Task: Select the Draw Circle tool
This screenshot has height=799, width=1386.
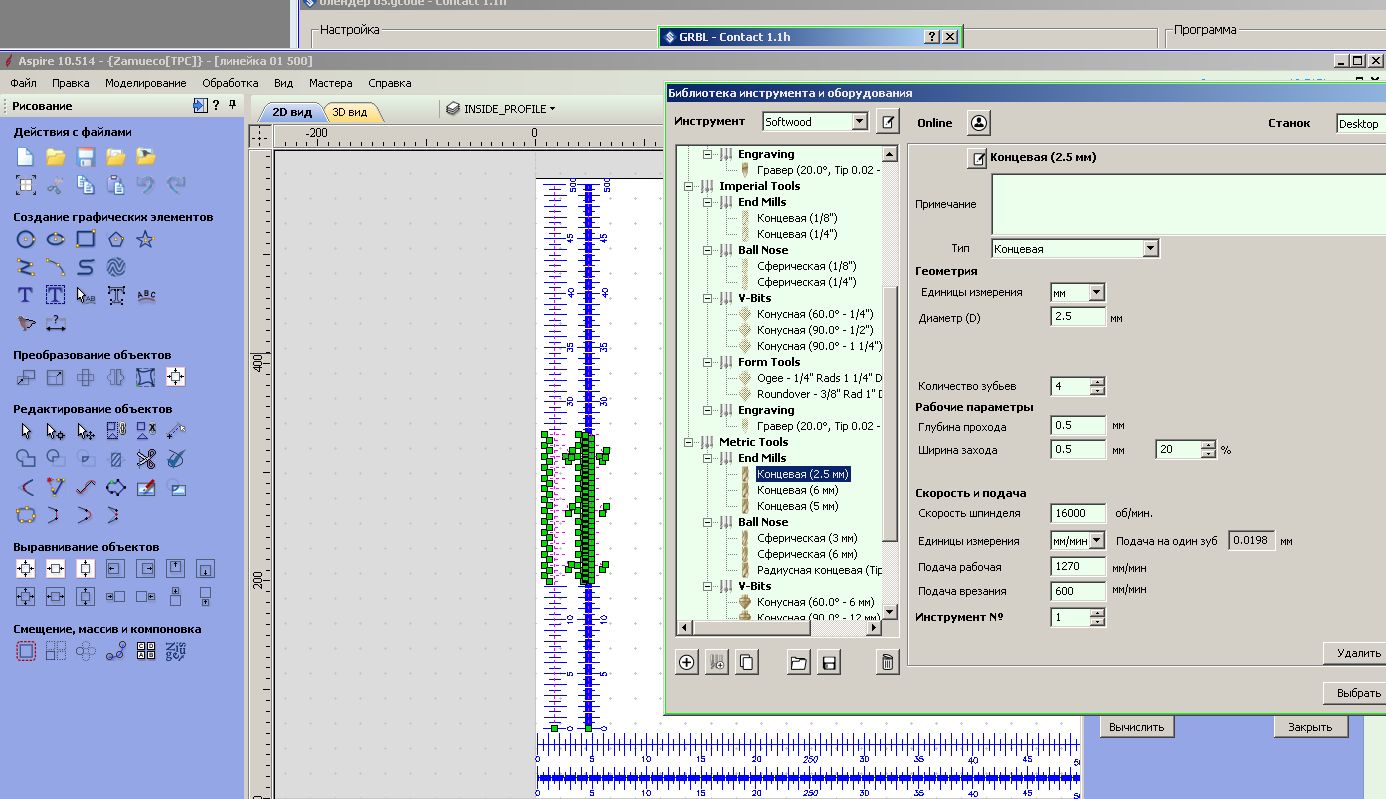Action: coord(26,239)
